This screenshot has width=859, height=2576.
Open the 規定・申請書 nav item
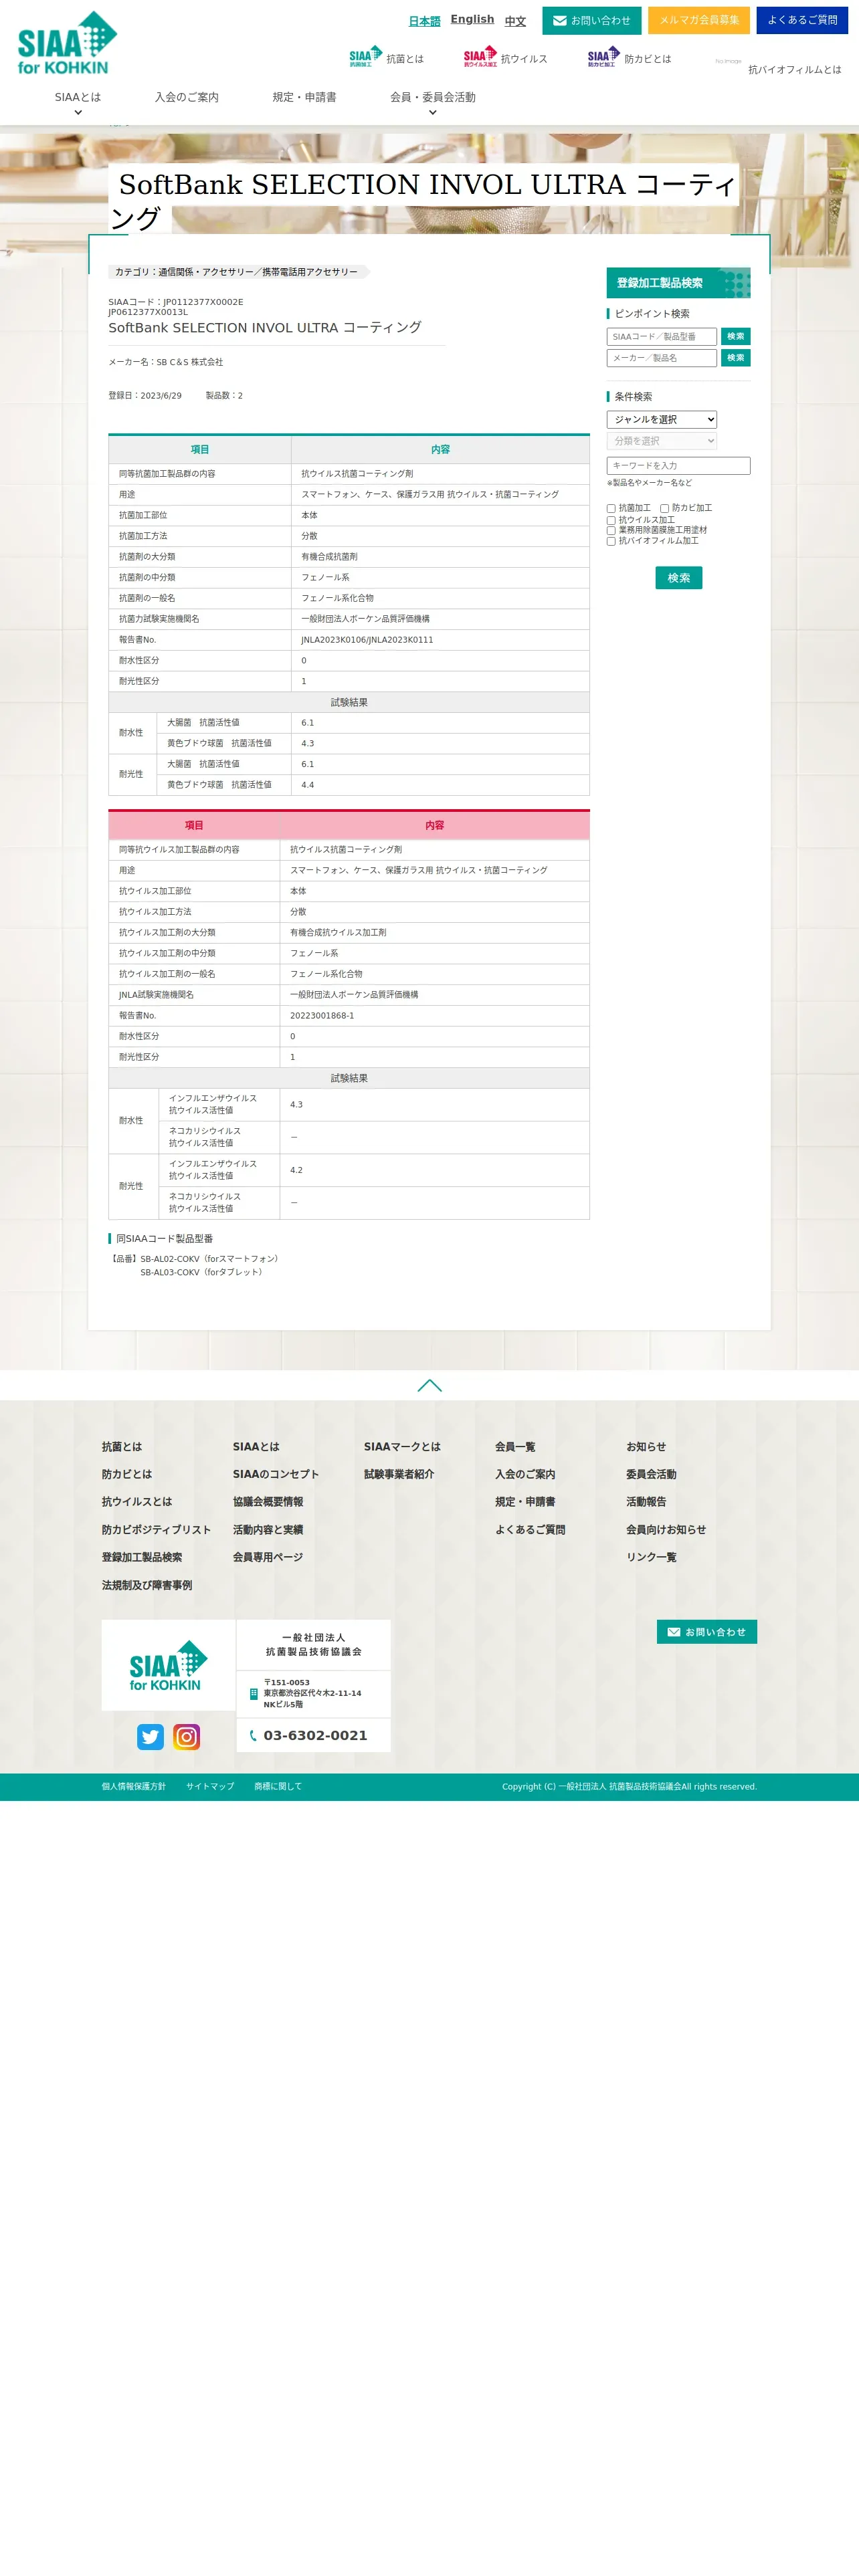tap(304, 97)
